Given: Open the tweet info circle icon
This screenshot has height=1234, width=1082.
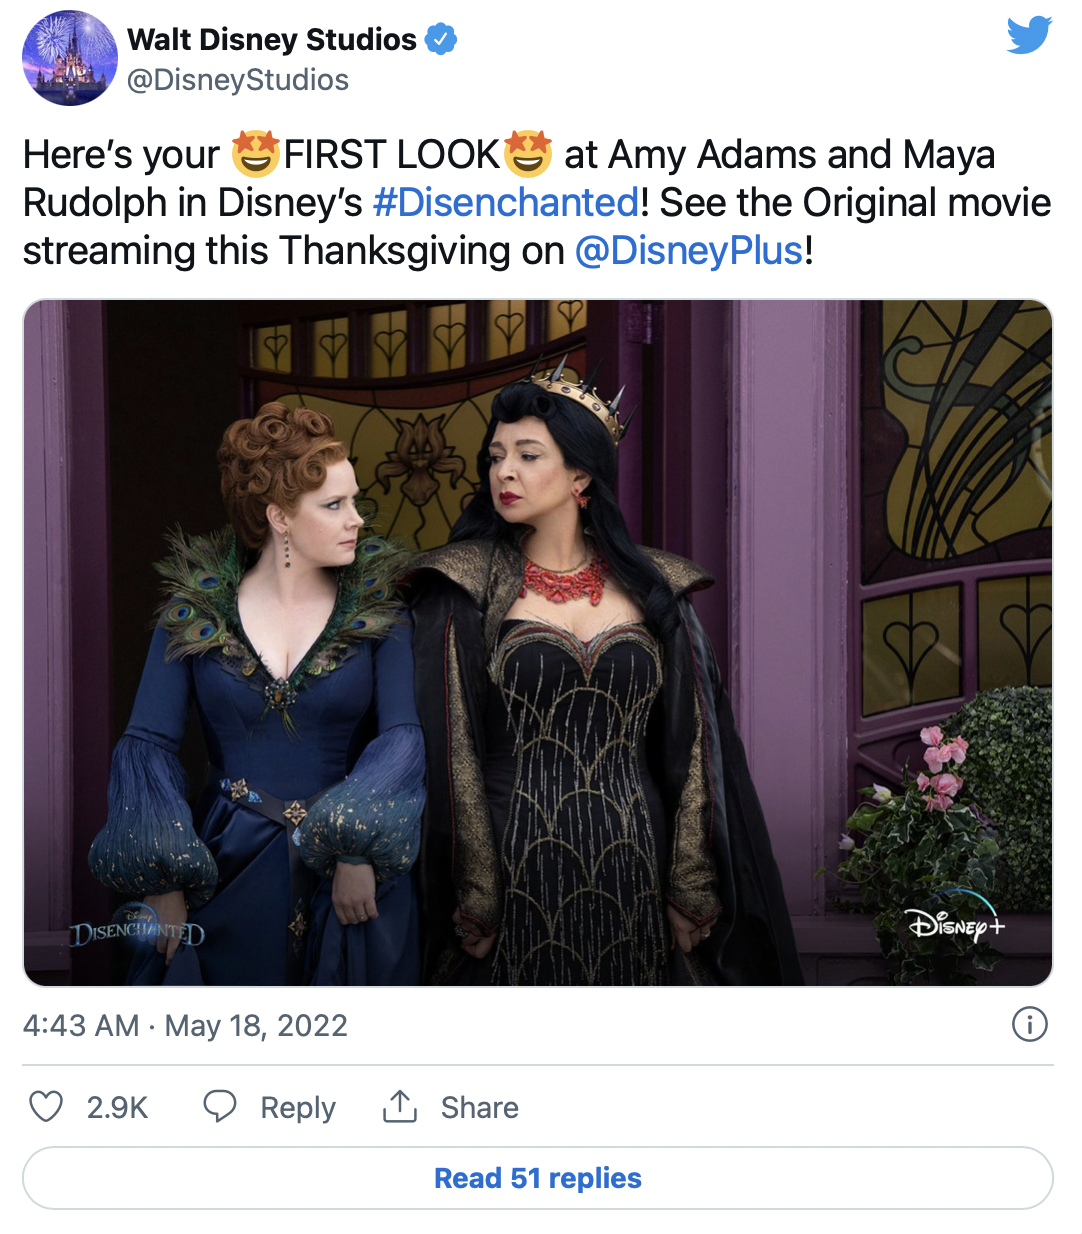Looking at the screenshot, I should tap(1029, 1024).
